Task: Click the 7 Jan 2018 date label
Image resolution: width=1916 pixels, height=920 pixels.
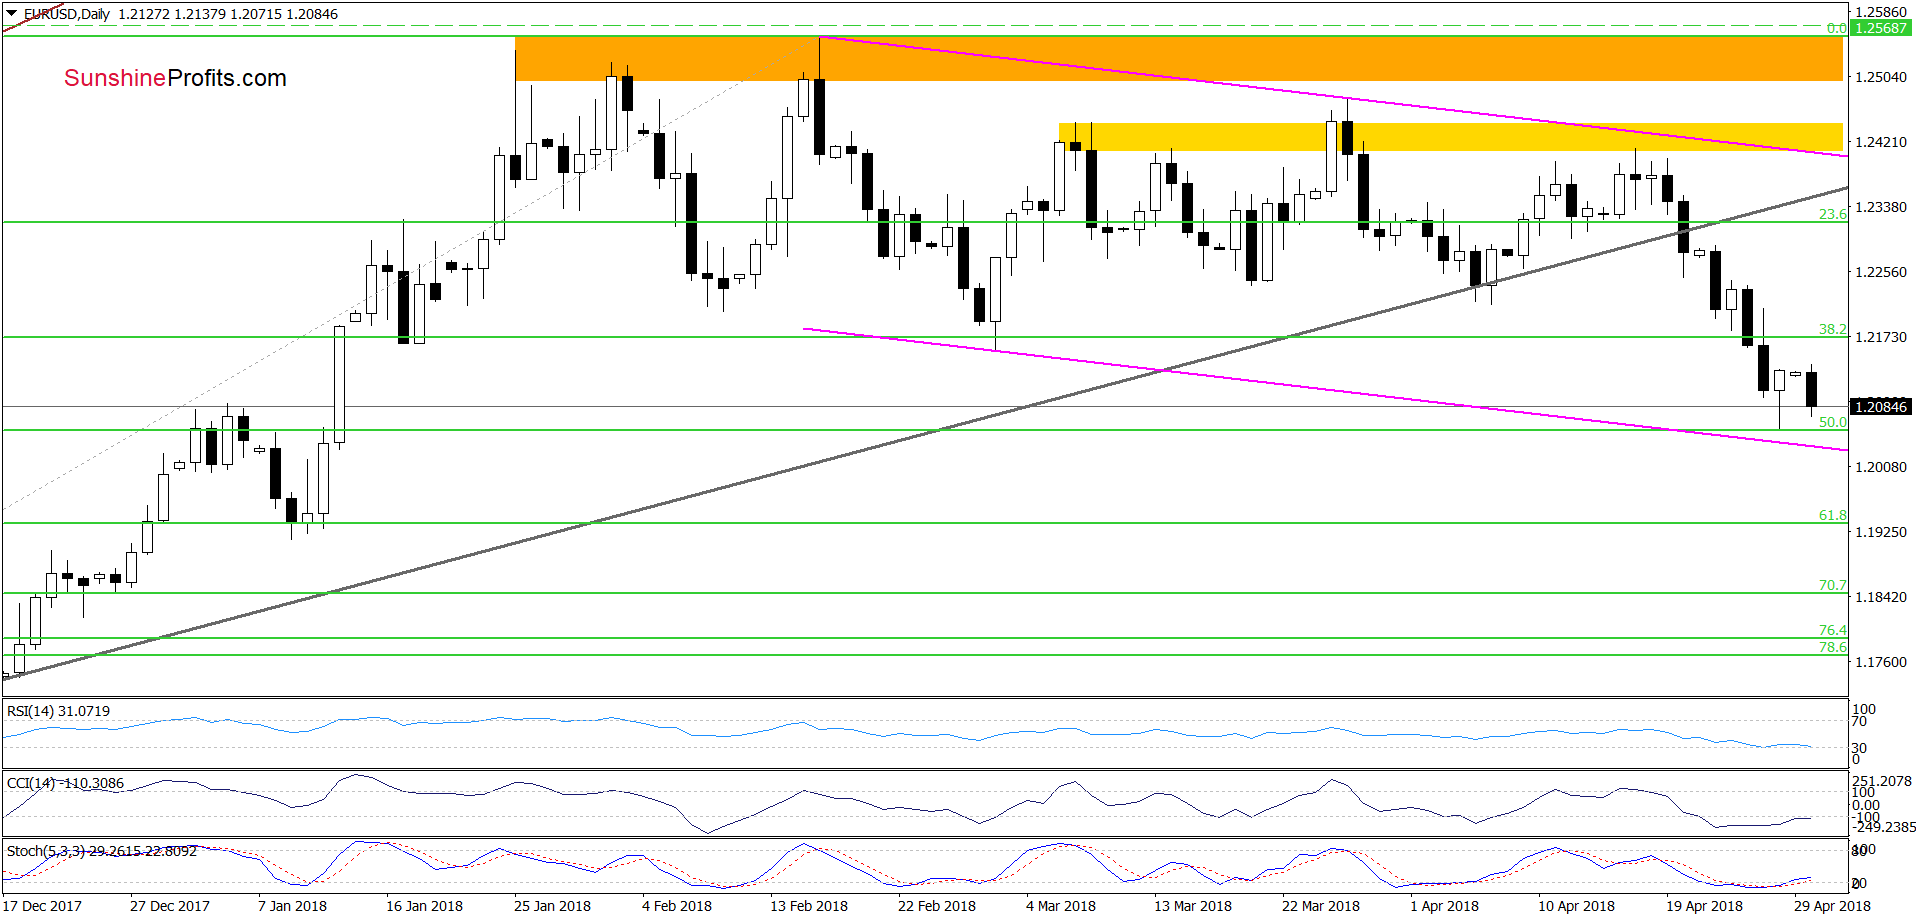Action: coord(292,906)
